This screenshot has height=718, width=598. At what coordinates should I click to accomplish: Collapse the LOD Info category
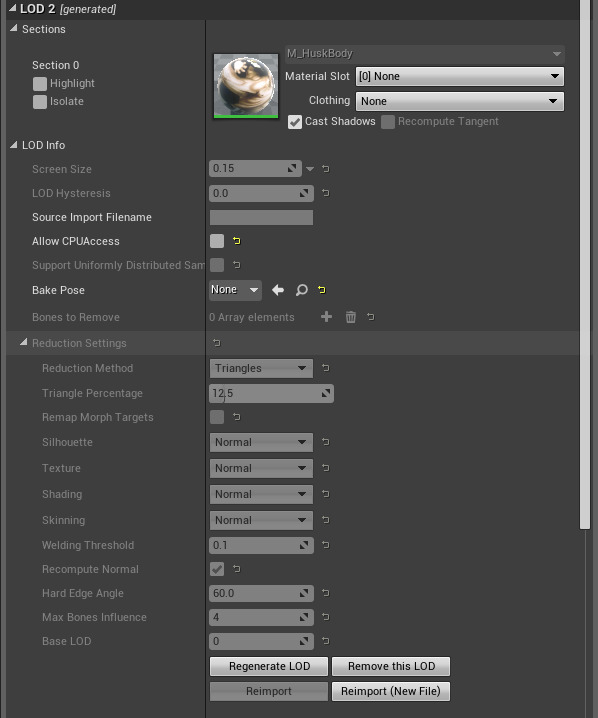pyautogui.click(x=14, y=145)
